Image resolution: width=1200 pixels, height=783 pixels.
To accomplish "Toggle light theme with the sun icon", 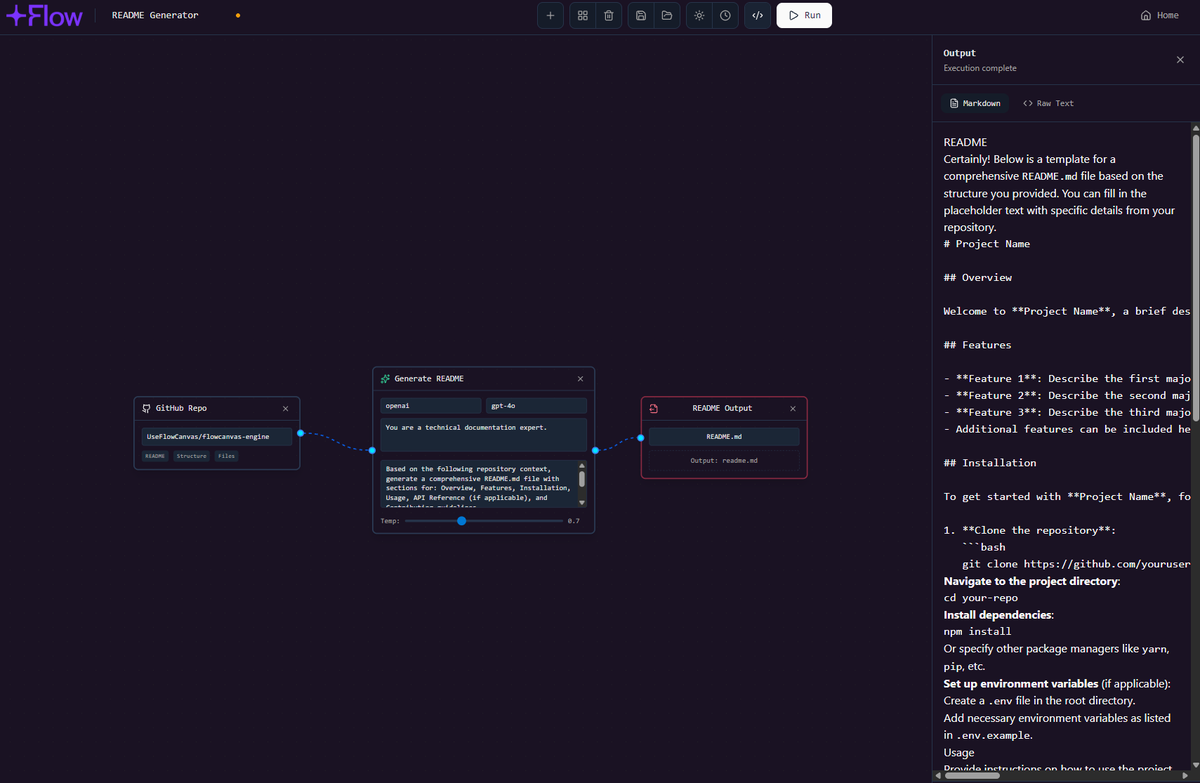I will point(699,15).
